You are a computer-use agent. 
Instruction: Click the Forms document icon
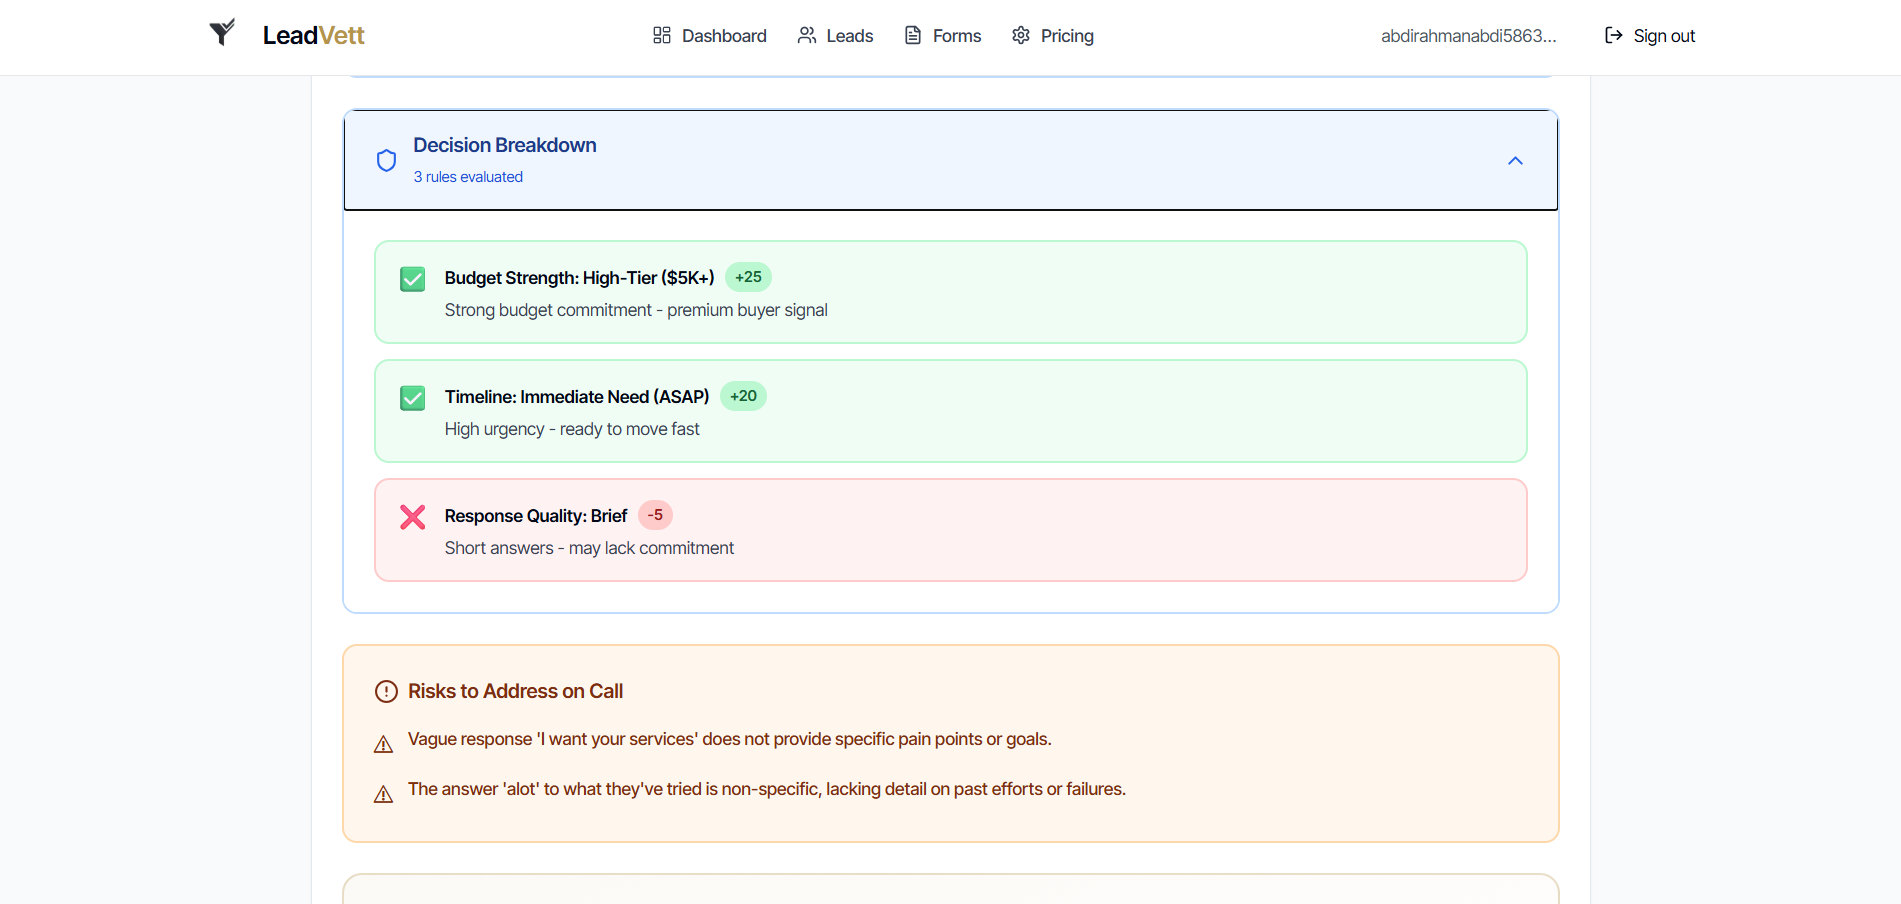(x=913, y=36)
